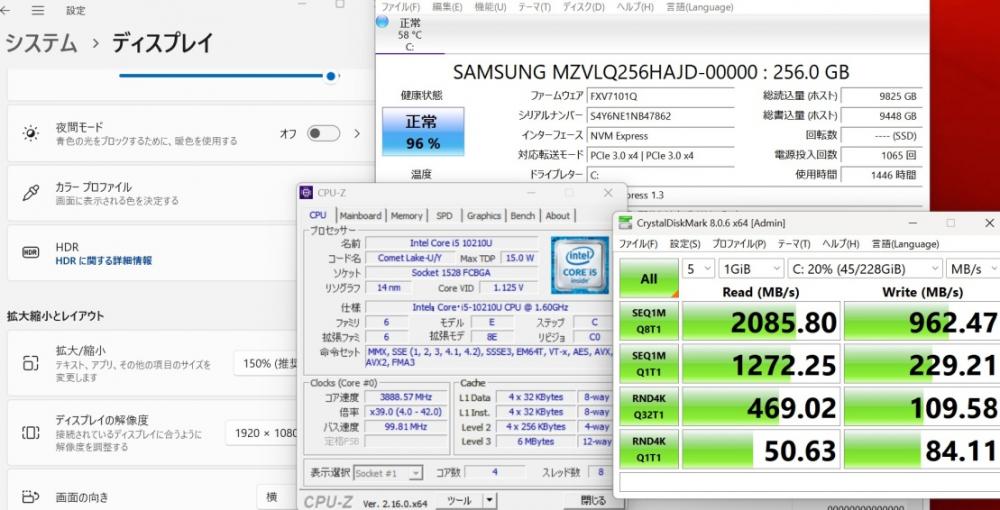
Task: Click the Intel Core i5 logo
Action: 580,265
